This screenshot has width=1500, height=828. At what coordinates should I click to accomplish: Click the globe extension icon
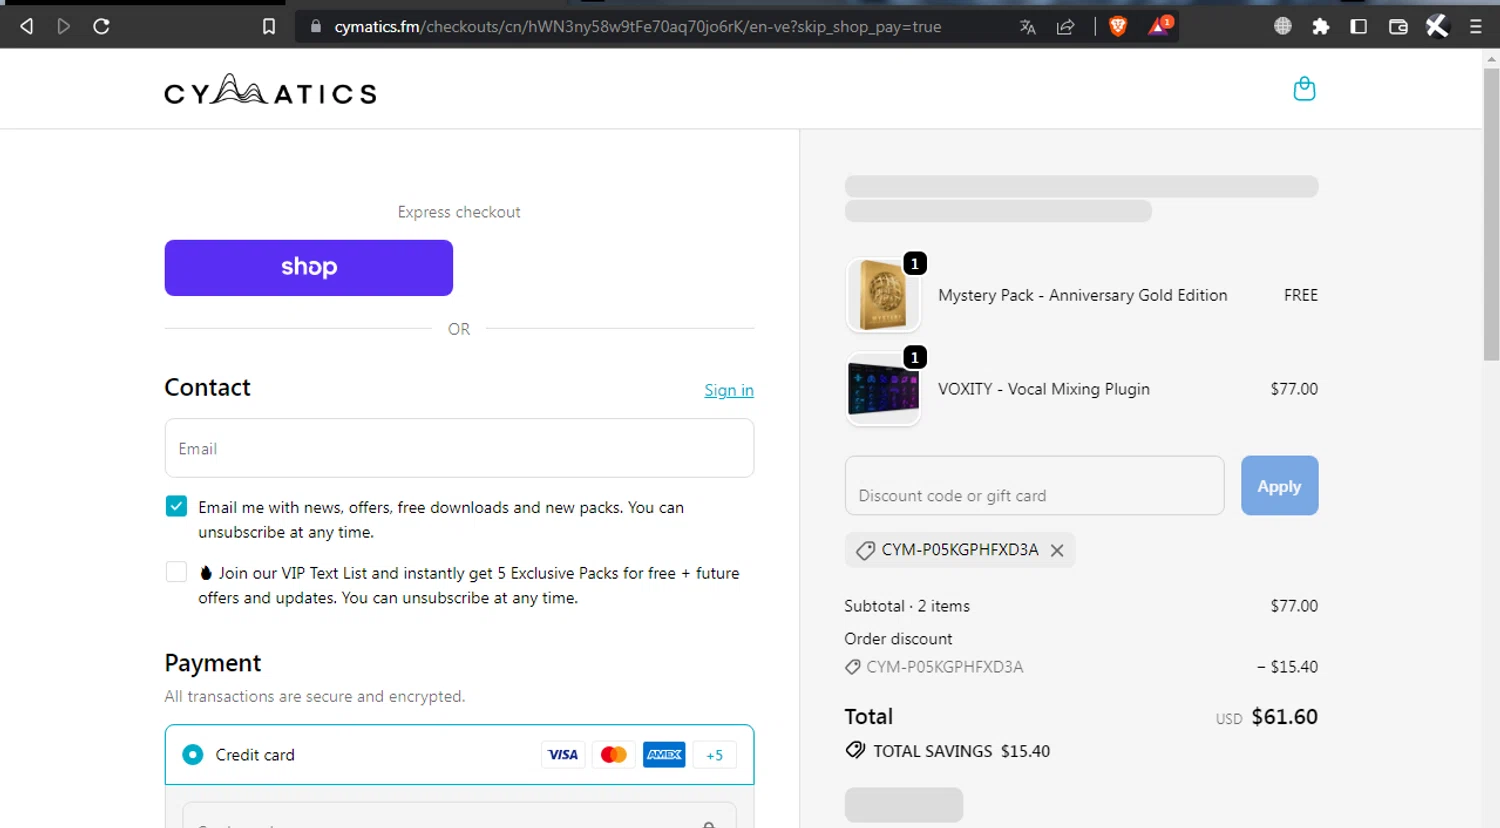[x=1283, y=26]
